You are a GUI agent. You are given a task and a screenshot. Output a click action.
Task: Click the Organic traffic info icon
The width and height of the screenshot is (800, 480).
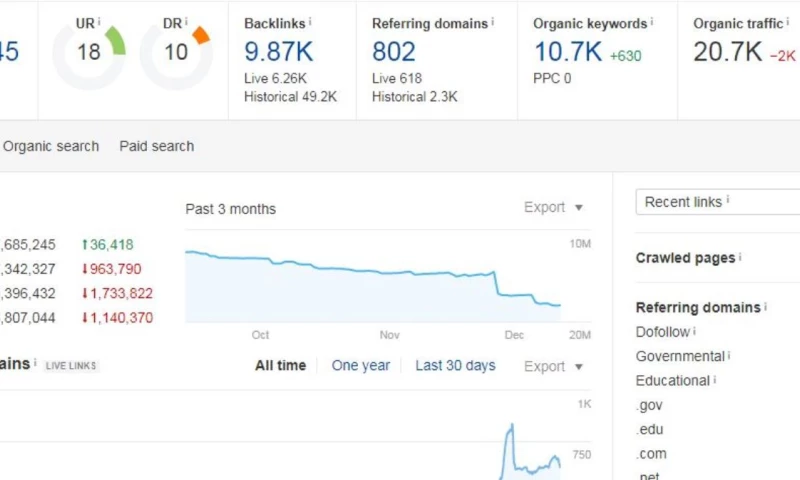tap(787, 22)
